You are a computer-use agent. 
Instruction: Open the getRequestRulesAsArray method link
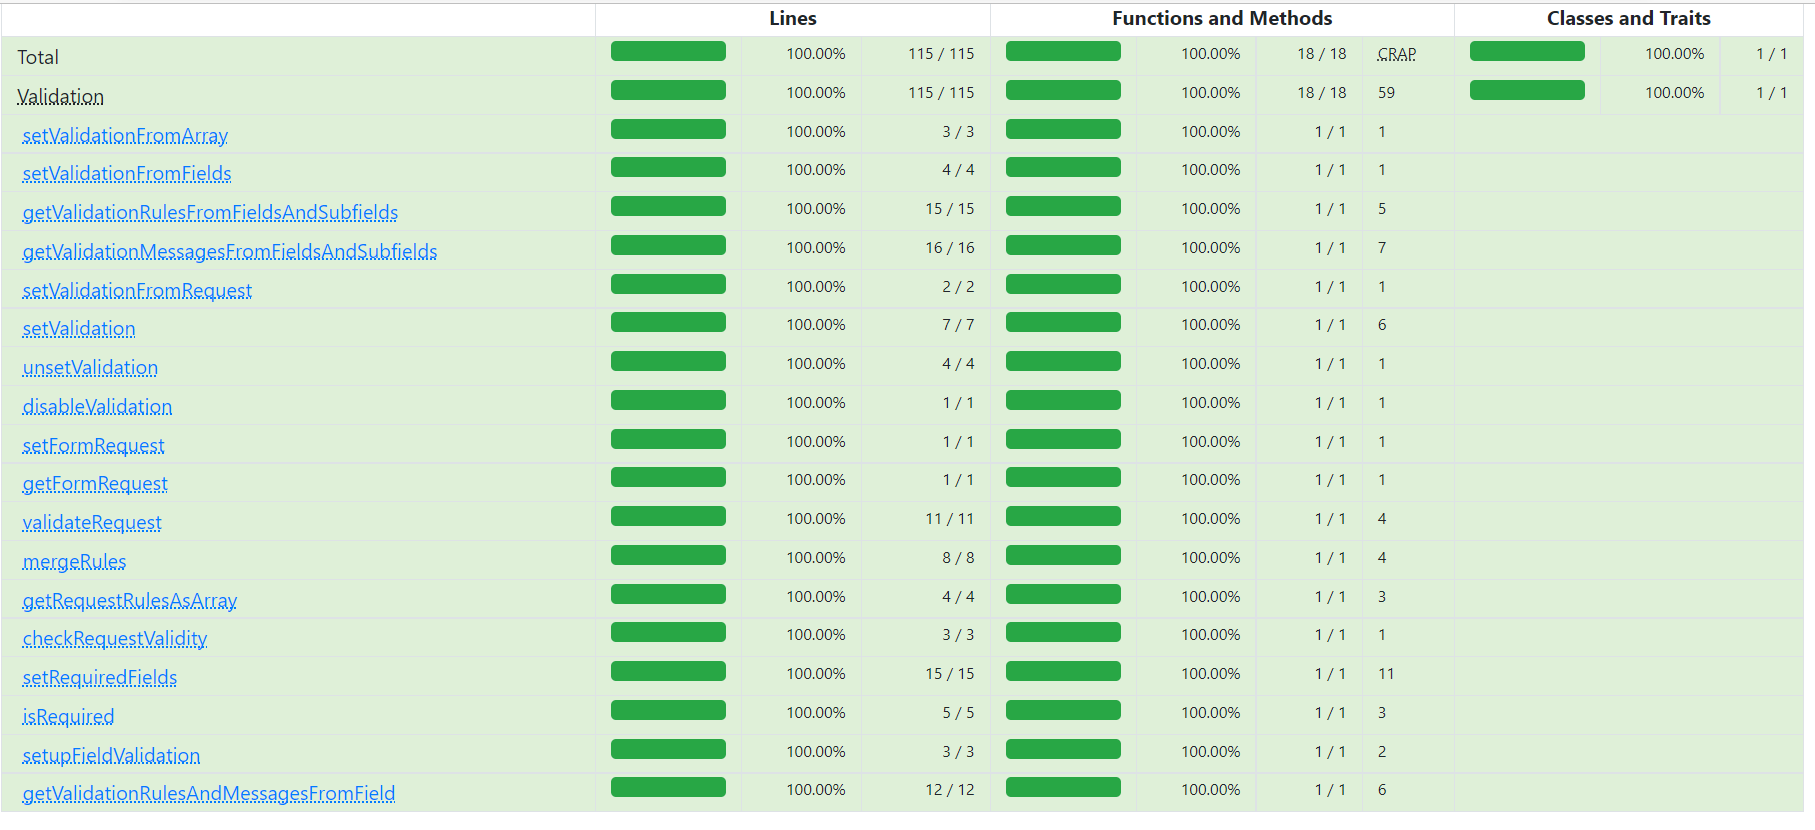pyautogui.click(x=130, y=601)
